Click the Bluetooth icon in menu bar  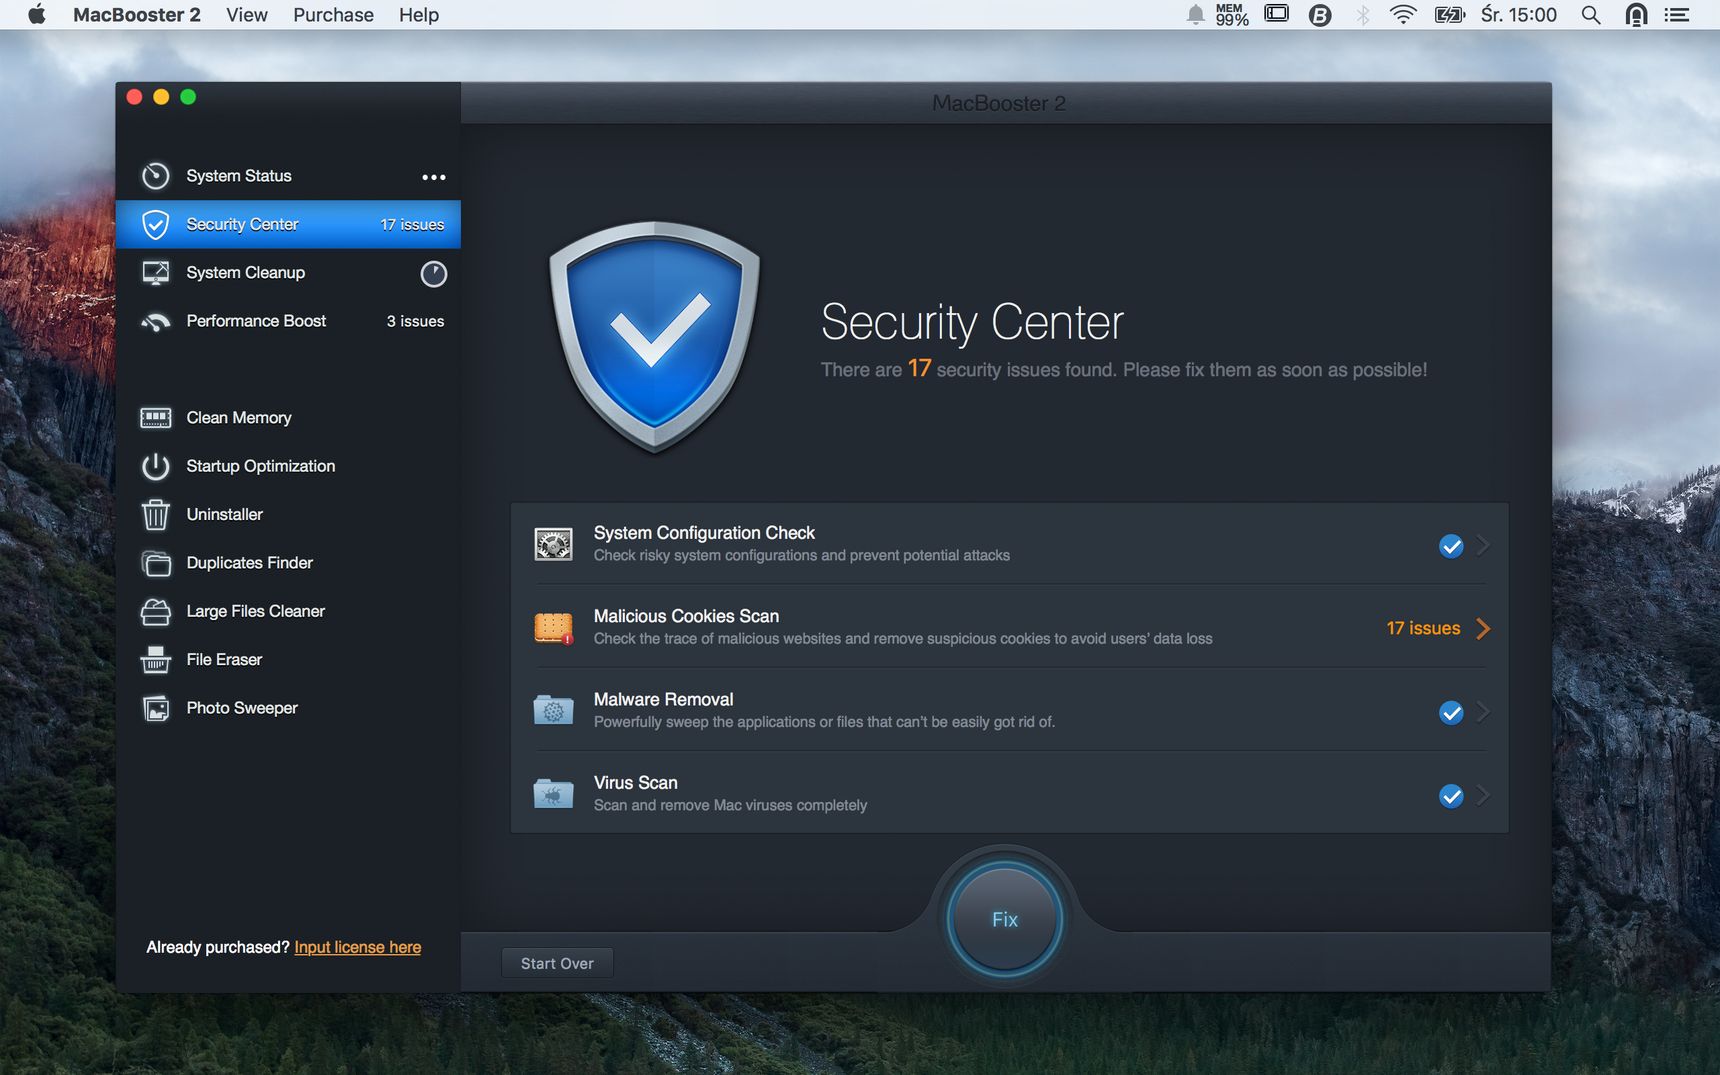coord(1362,14)
